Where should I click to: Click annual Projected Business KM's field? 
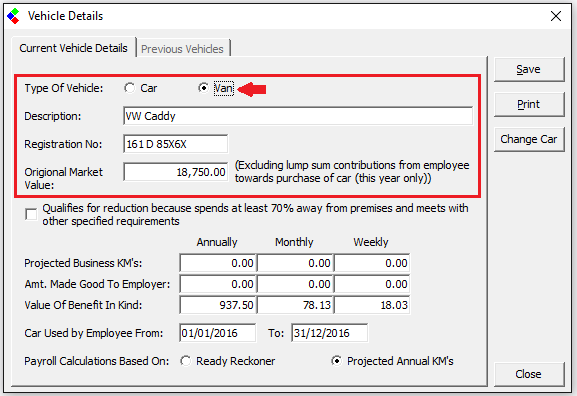point(218,263)
